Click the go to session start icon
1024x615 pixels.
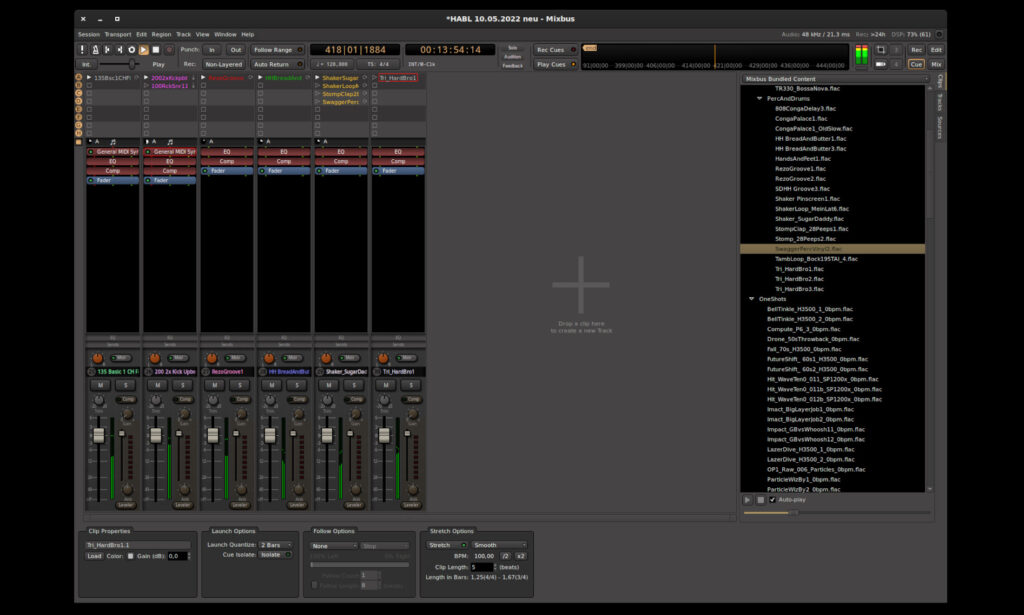[107, 50]
